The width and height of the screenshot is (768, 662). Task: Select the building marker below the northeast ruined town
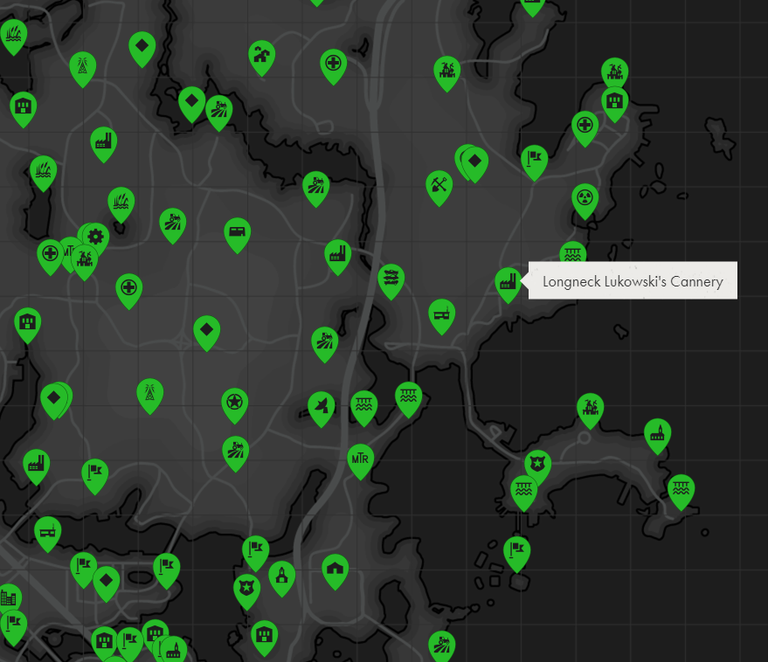(615, 103)
